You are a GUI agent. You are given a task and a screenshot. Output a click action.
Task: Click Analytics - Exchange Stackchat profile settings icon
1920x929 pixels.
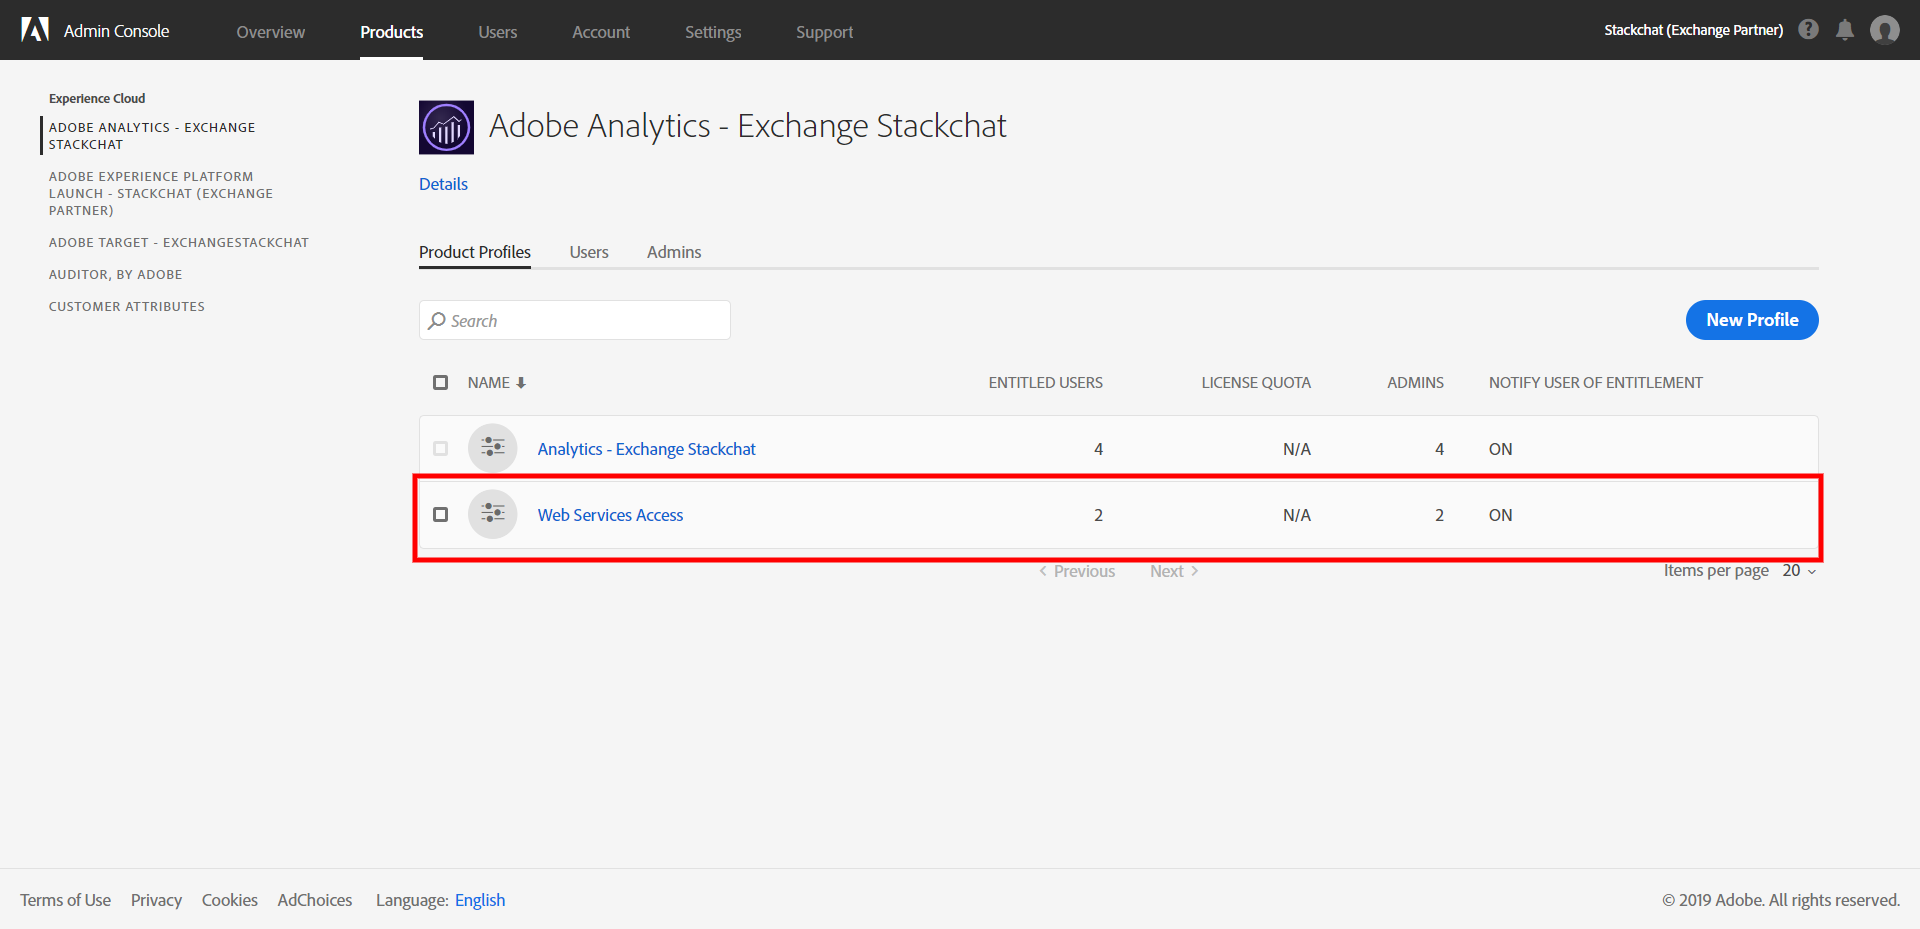[x=493, y=448]
